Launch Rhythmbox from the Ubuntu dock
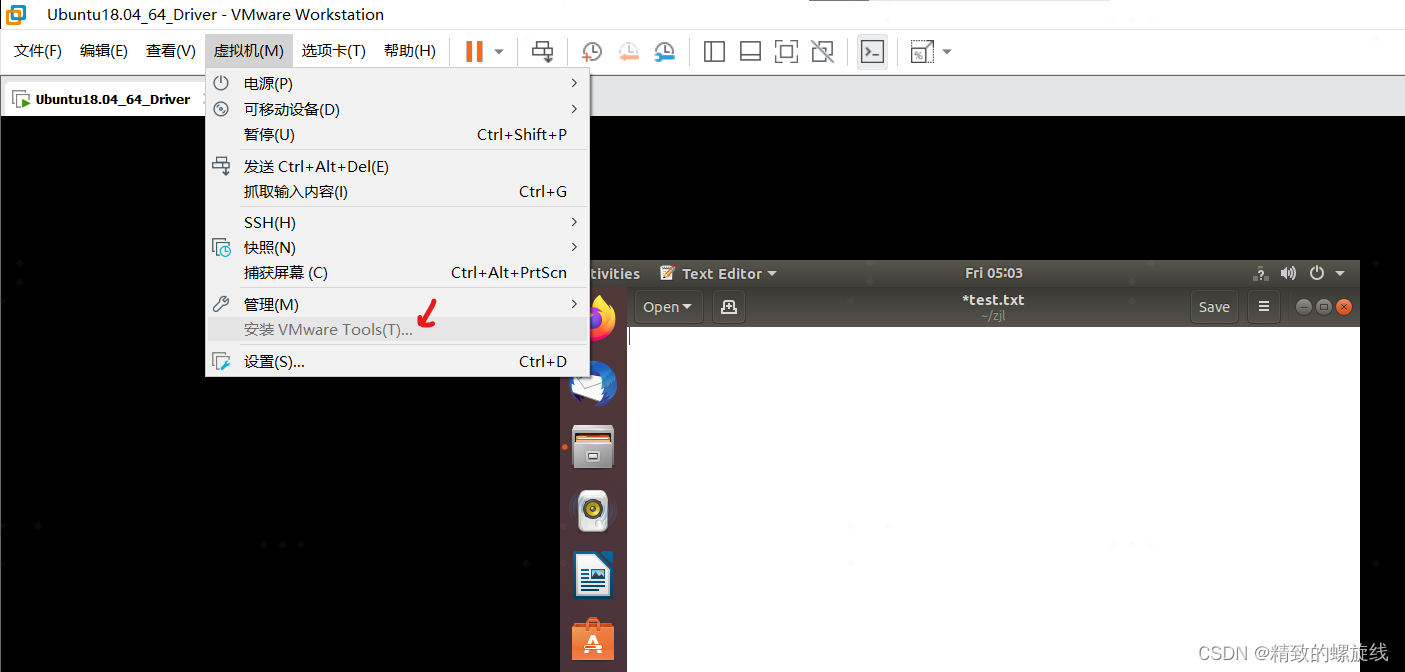1405x672 pixels. point(593,511)
